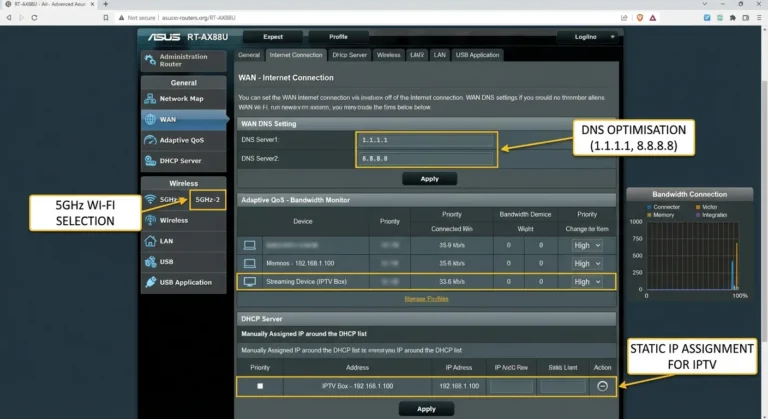
Task: Remove IPTV Box entry with minus icon
Action: coord(602,386)
